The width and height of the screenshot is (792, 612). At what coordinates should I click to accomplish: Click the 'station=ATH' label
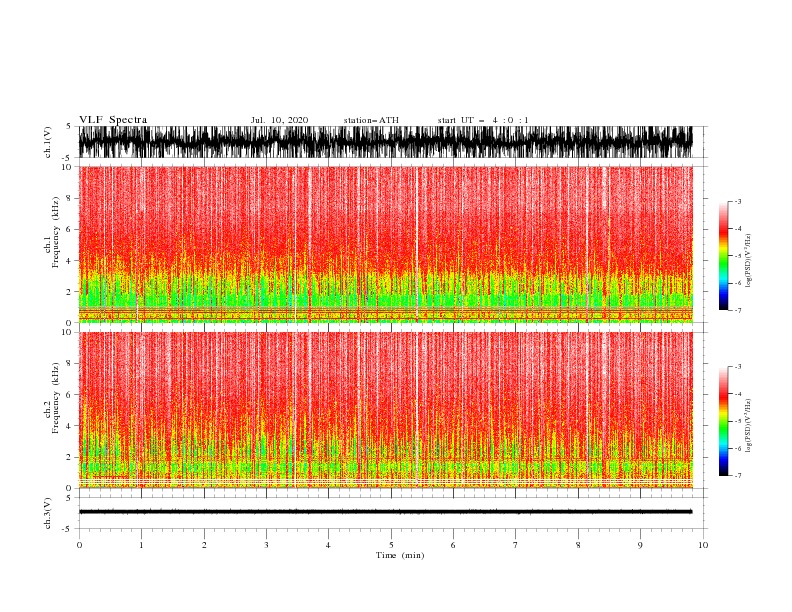click(x=371, y=120)
